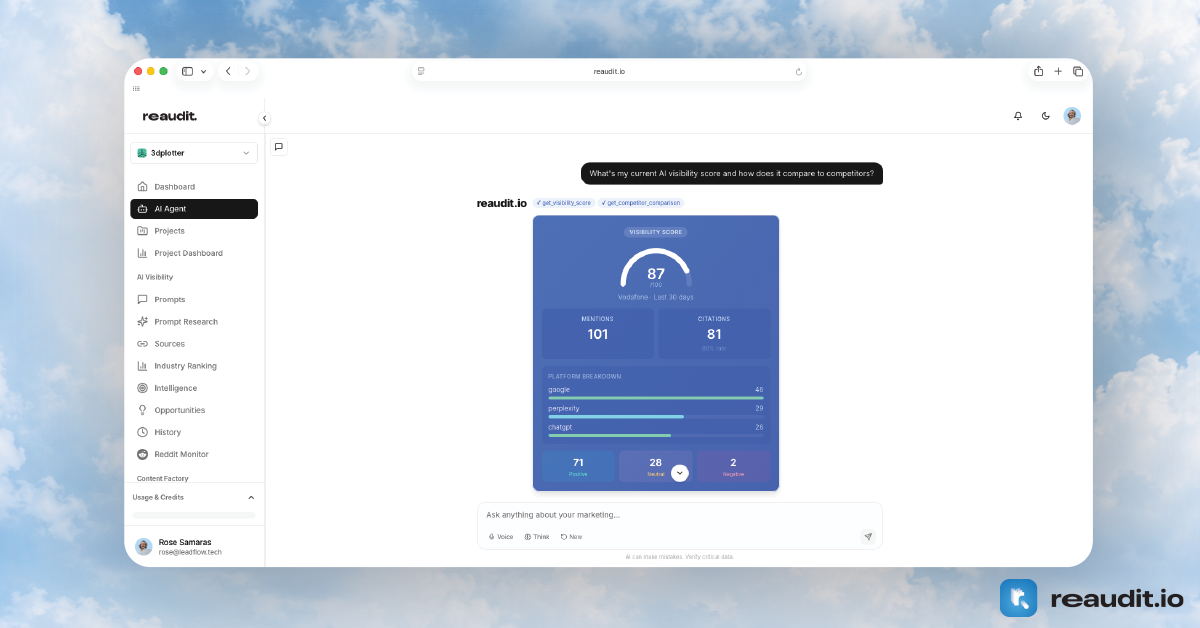Open notifications bell icon
The width and height of the screenshot is (1200, 628).
[1018, 116]
